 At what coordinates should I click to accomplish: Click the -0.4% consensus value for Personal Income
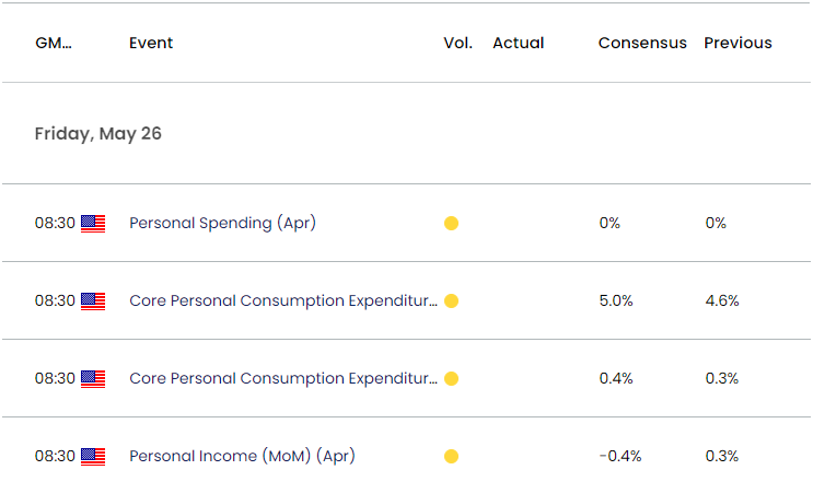pos(616,456)
